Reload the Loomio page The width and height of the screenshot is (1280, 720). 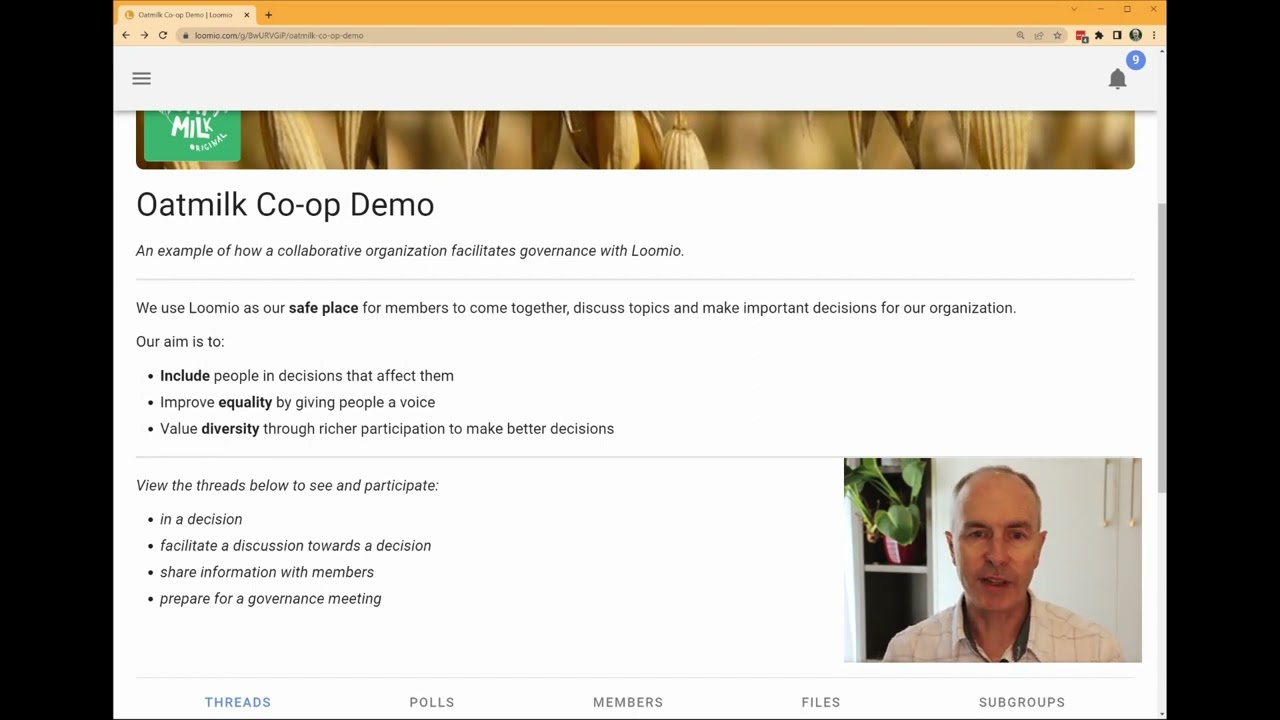point(163,35)
